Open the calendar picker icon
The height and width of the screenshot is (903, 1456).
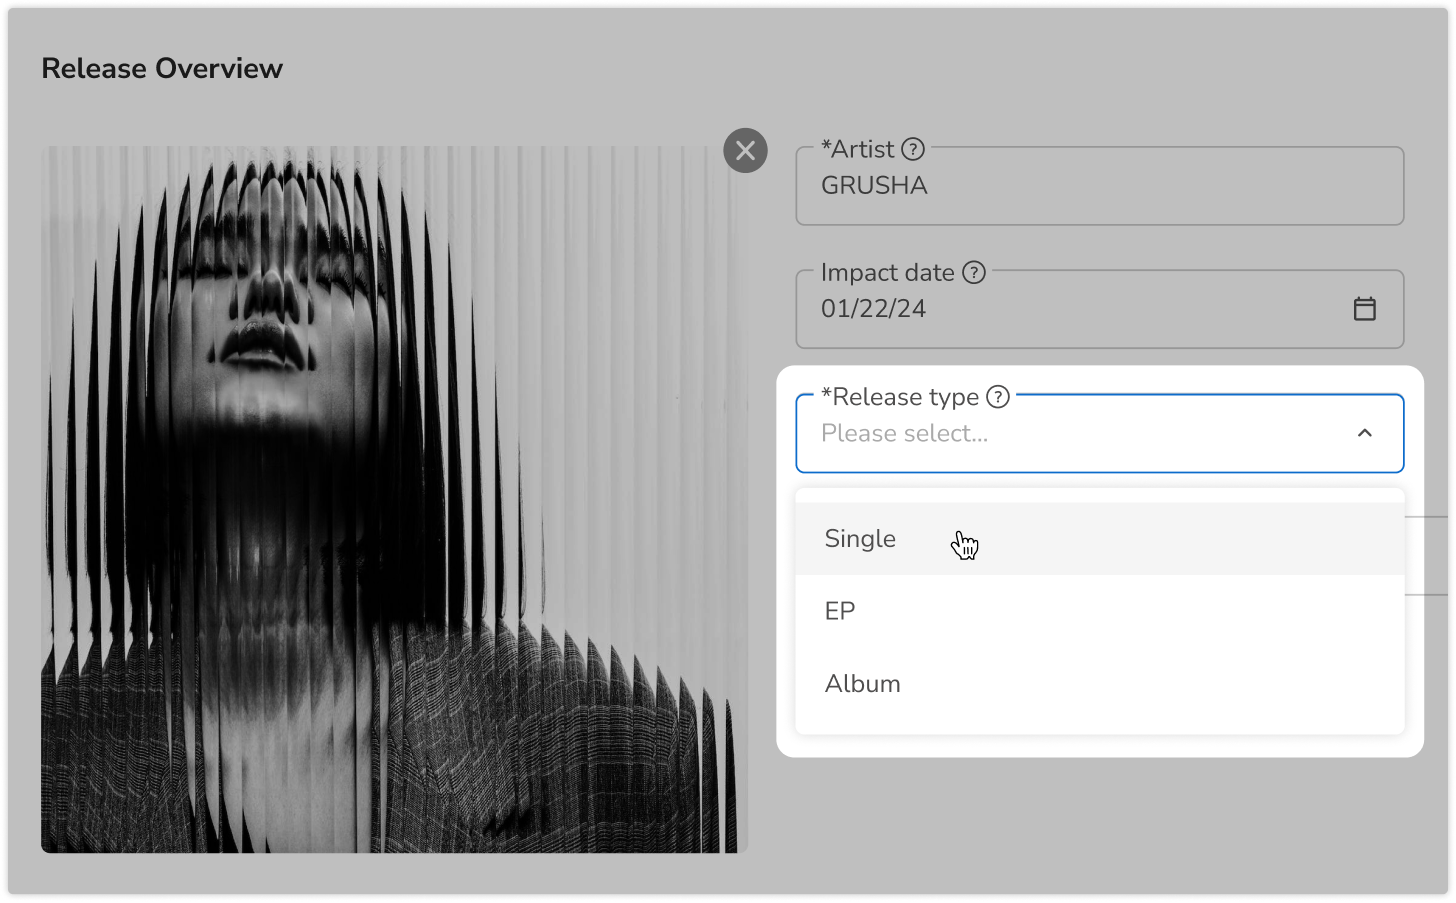click(1364, 309)
